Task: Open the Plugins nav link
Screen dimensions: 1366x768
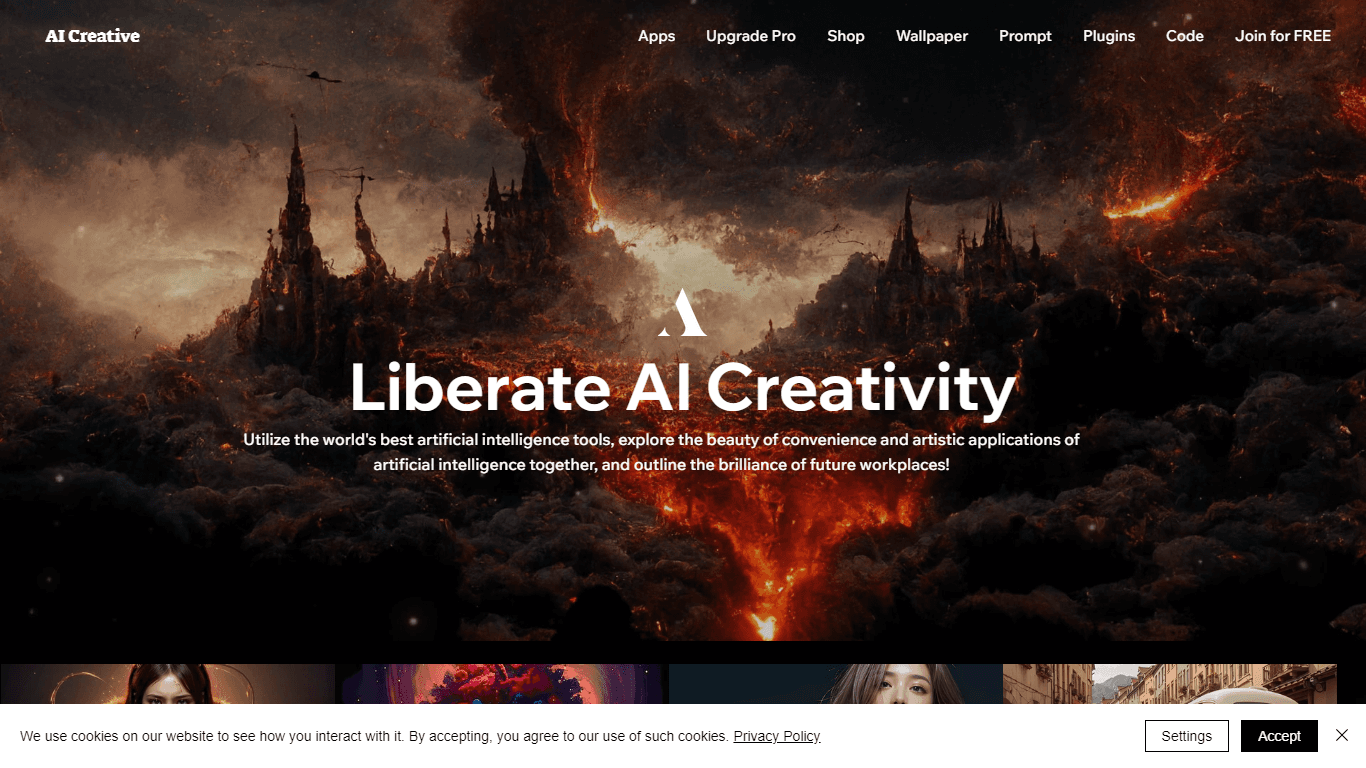Action: click(x=1109, y=36)
